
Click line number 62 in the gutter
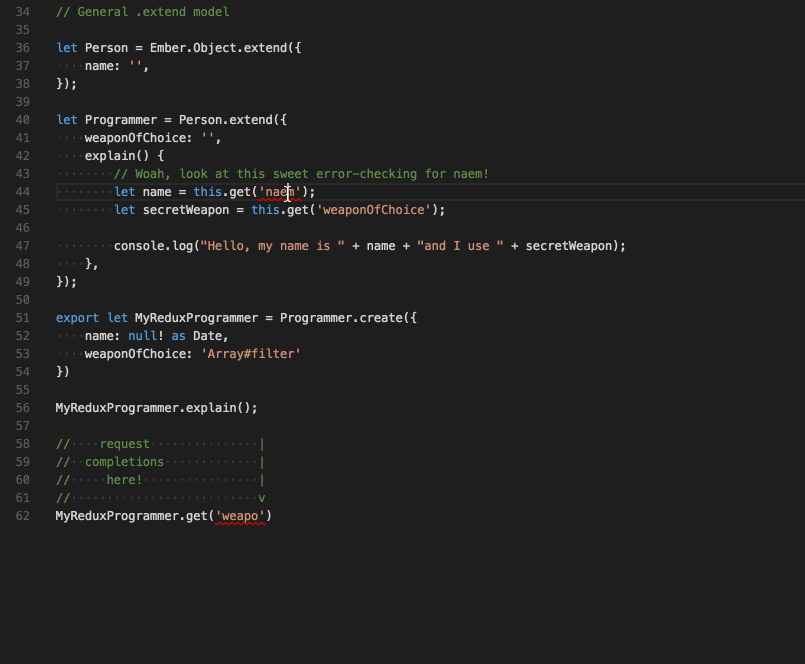(x=23, y=516)
